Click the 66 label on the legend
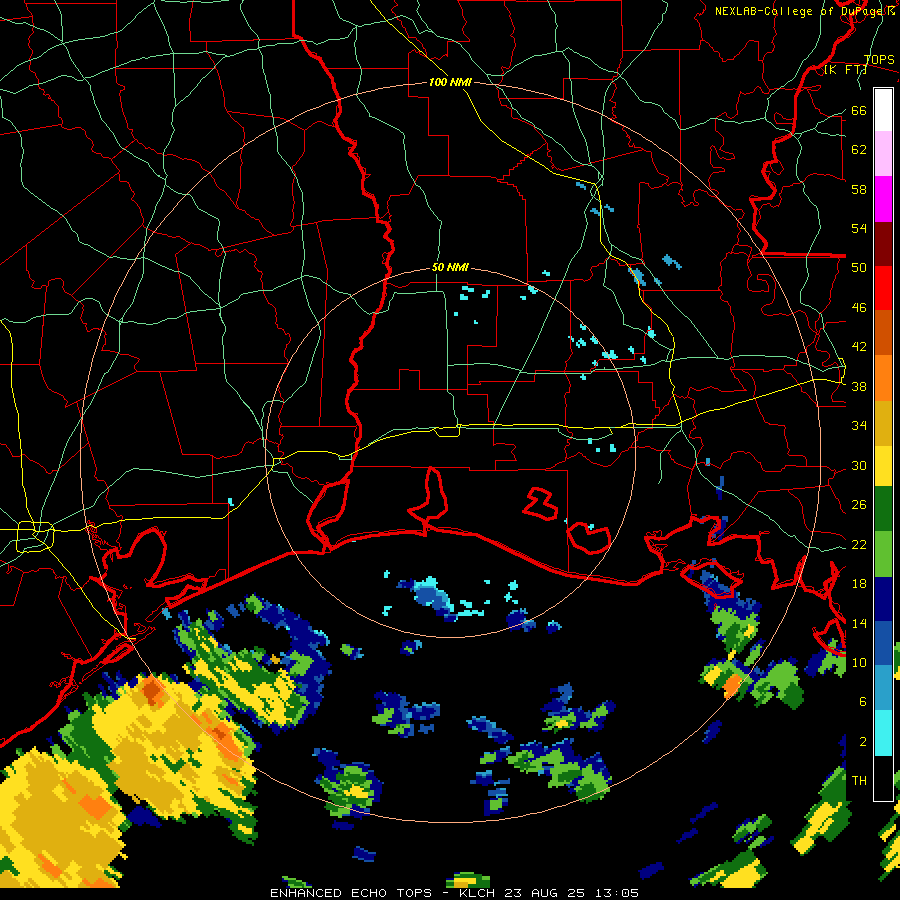The height and width of the screenshot is (900, 900). tap(859, 111)
